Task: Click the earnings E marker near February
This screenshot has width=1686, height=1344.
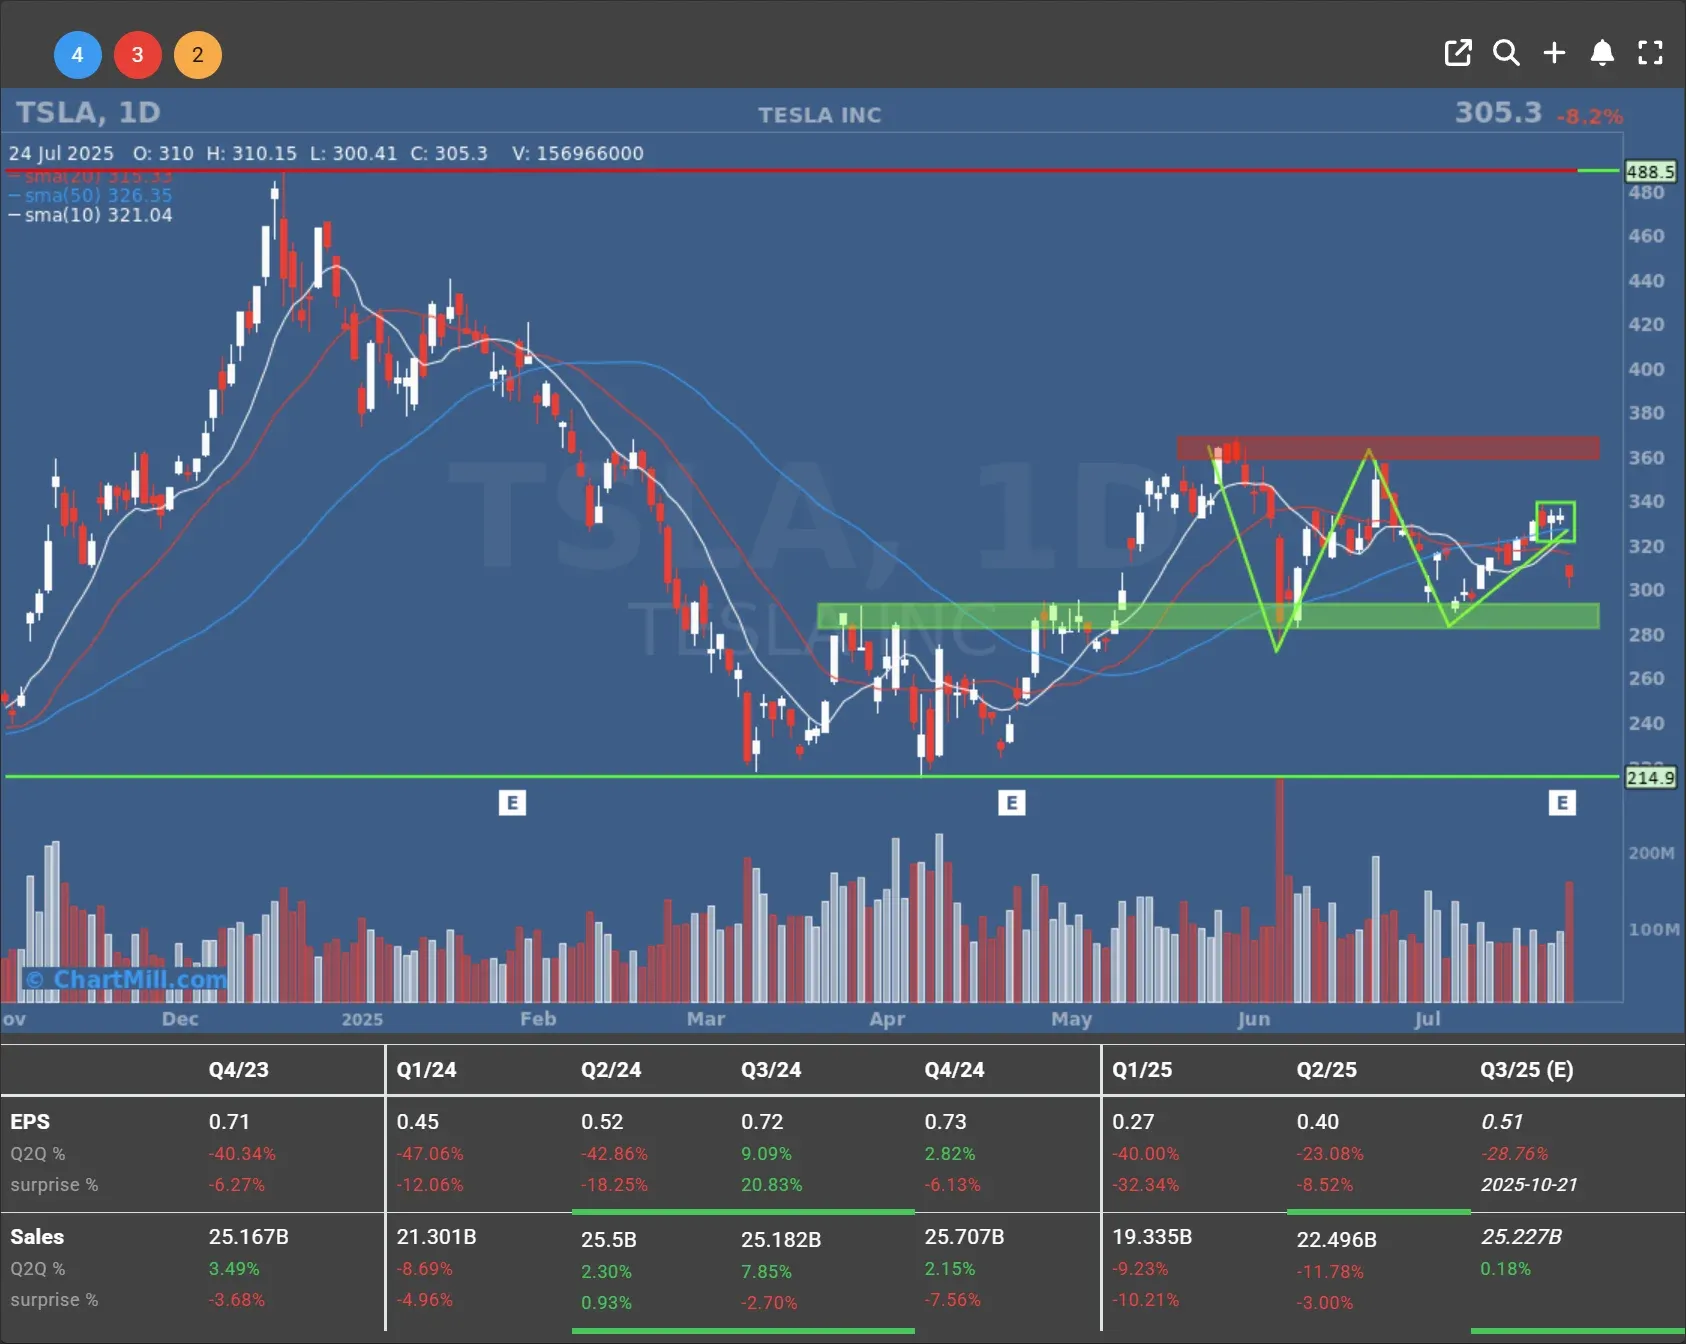Action: click(x=512, y=802)
